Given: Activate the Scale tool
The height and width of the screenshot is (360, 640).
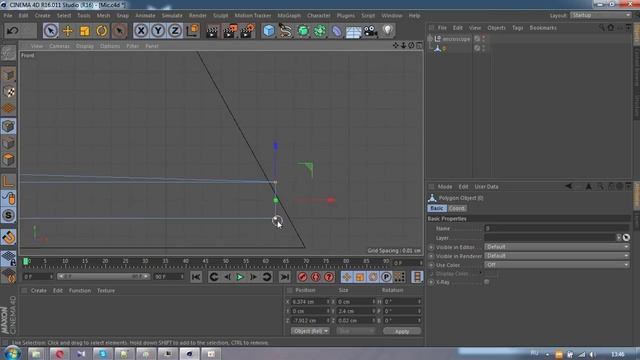Looking at the screenshot, I should 84,31.
